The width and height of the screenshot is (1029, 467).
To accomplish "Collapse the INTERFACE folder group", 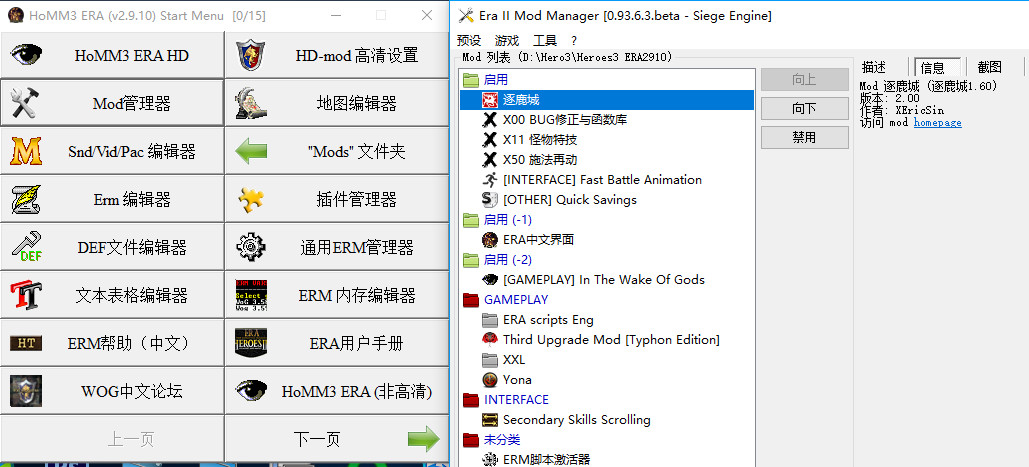I will point(471,400).
